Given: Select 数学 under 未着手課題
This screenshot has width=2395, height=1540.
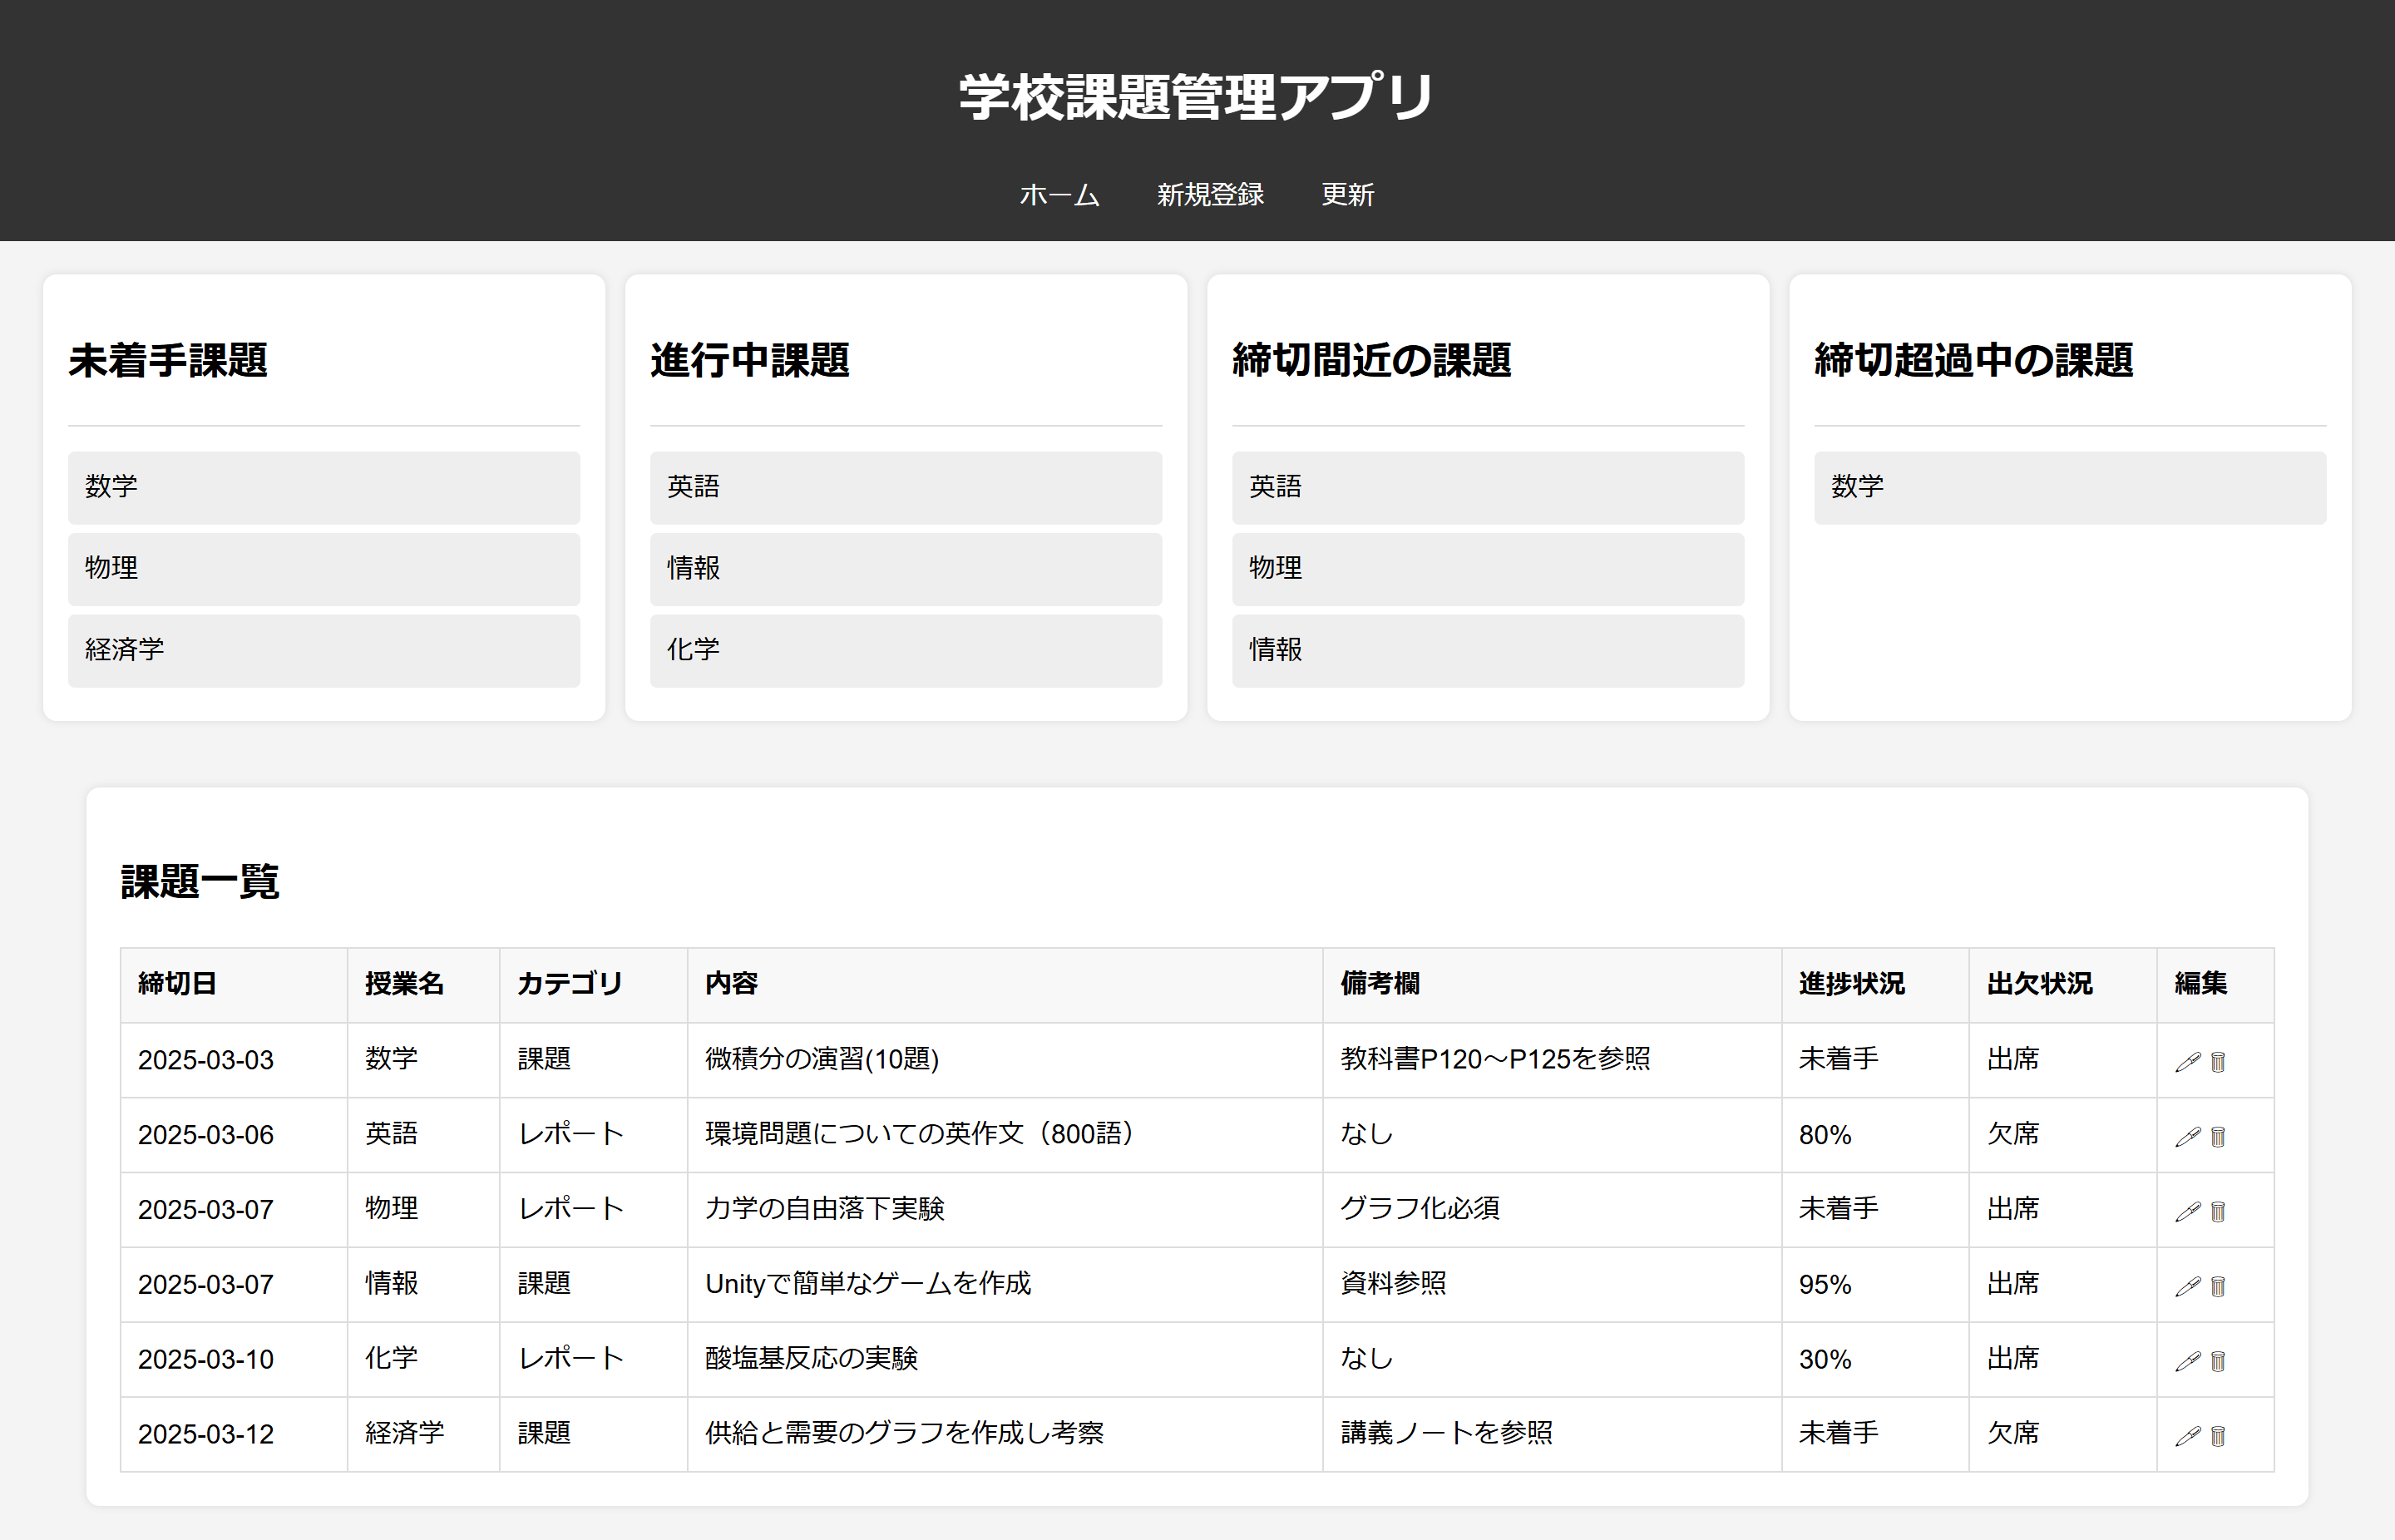Looking at the screenshot, I should (323, 487).
